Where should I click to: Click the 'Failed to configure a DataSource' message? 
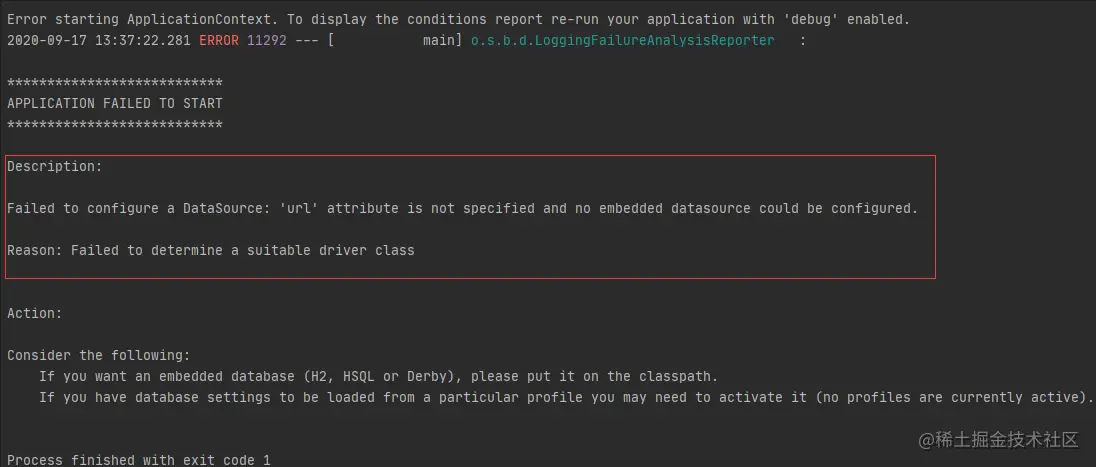(x=462, y=208)
